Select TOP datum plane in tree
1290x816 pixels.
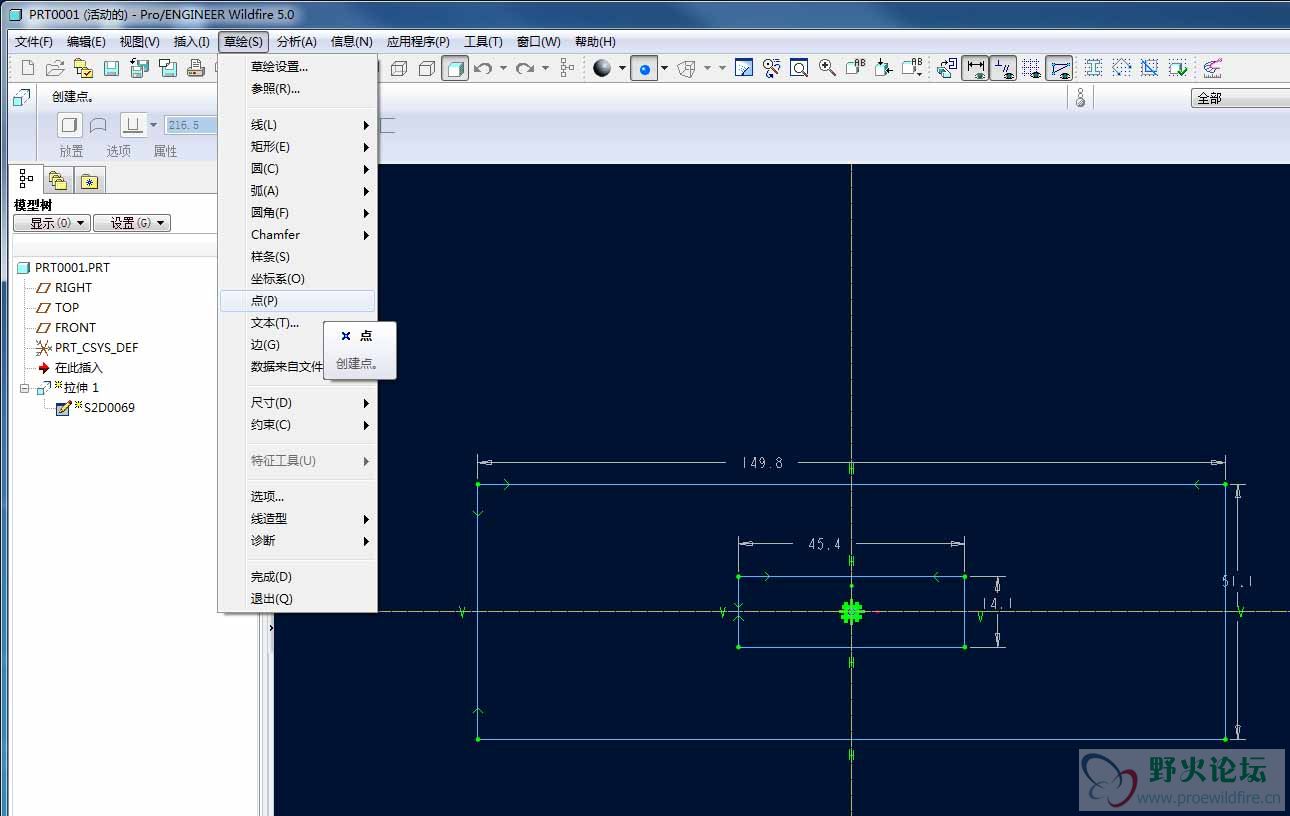(x=67, y=308)
